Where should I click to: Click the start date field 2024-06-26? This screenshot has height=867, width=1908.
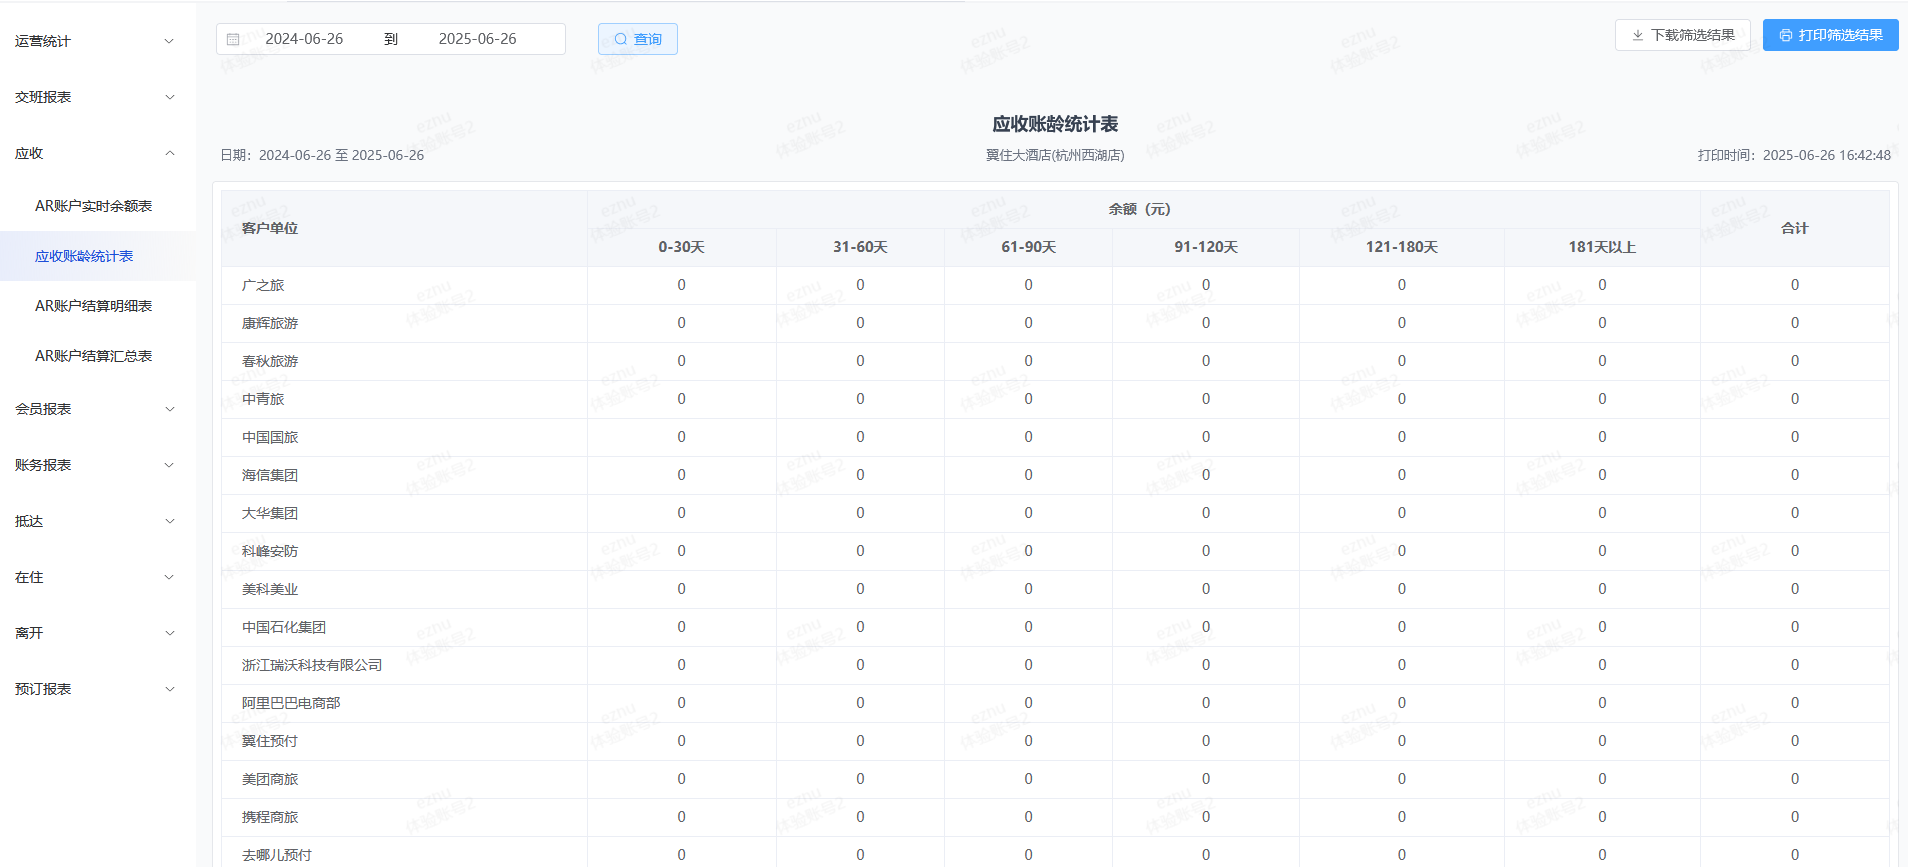tap(304, 39)
